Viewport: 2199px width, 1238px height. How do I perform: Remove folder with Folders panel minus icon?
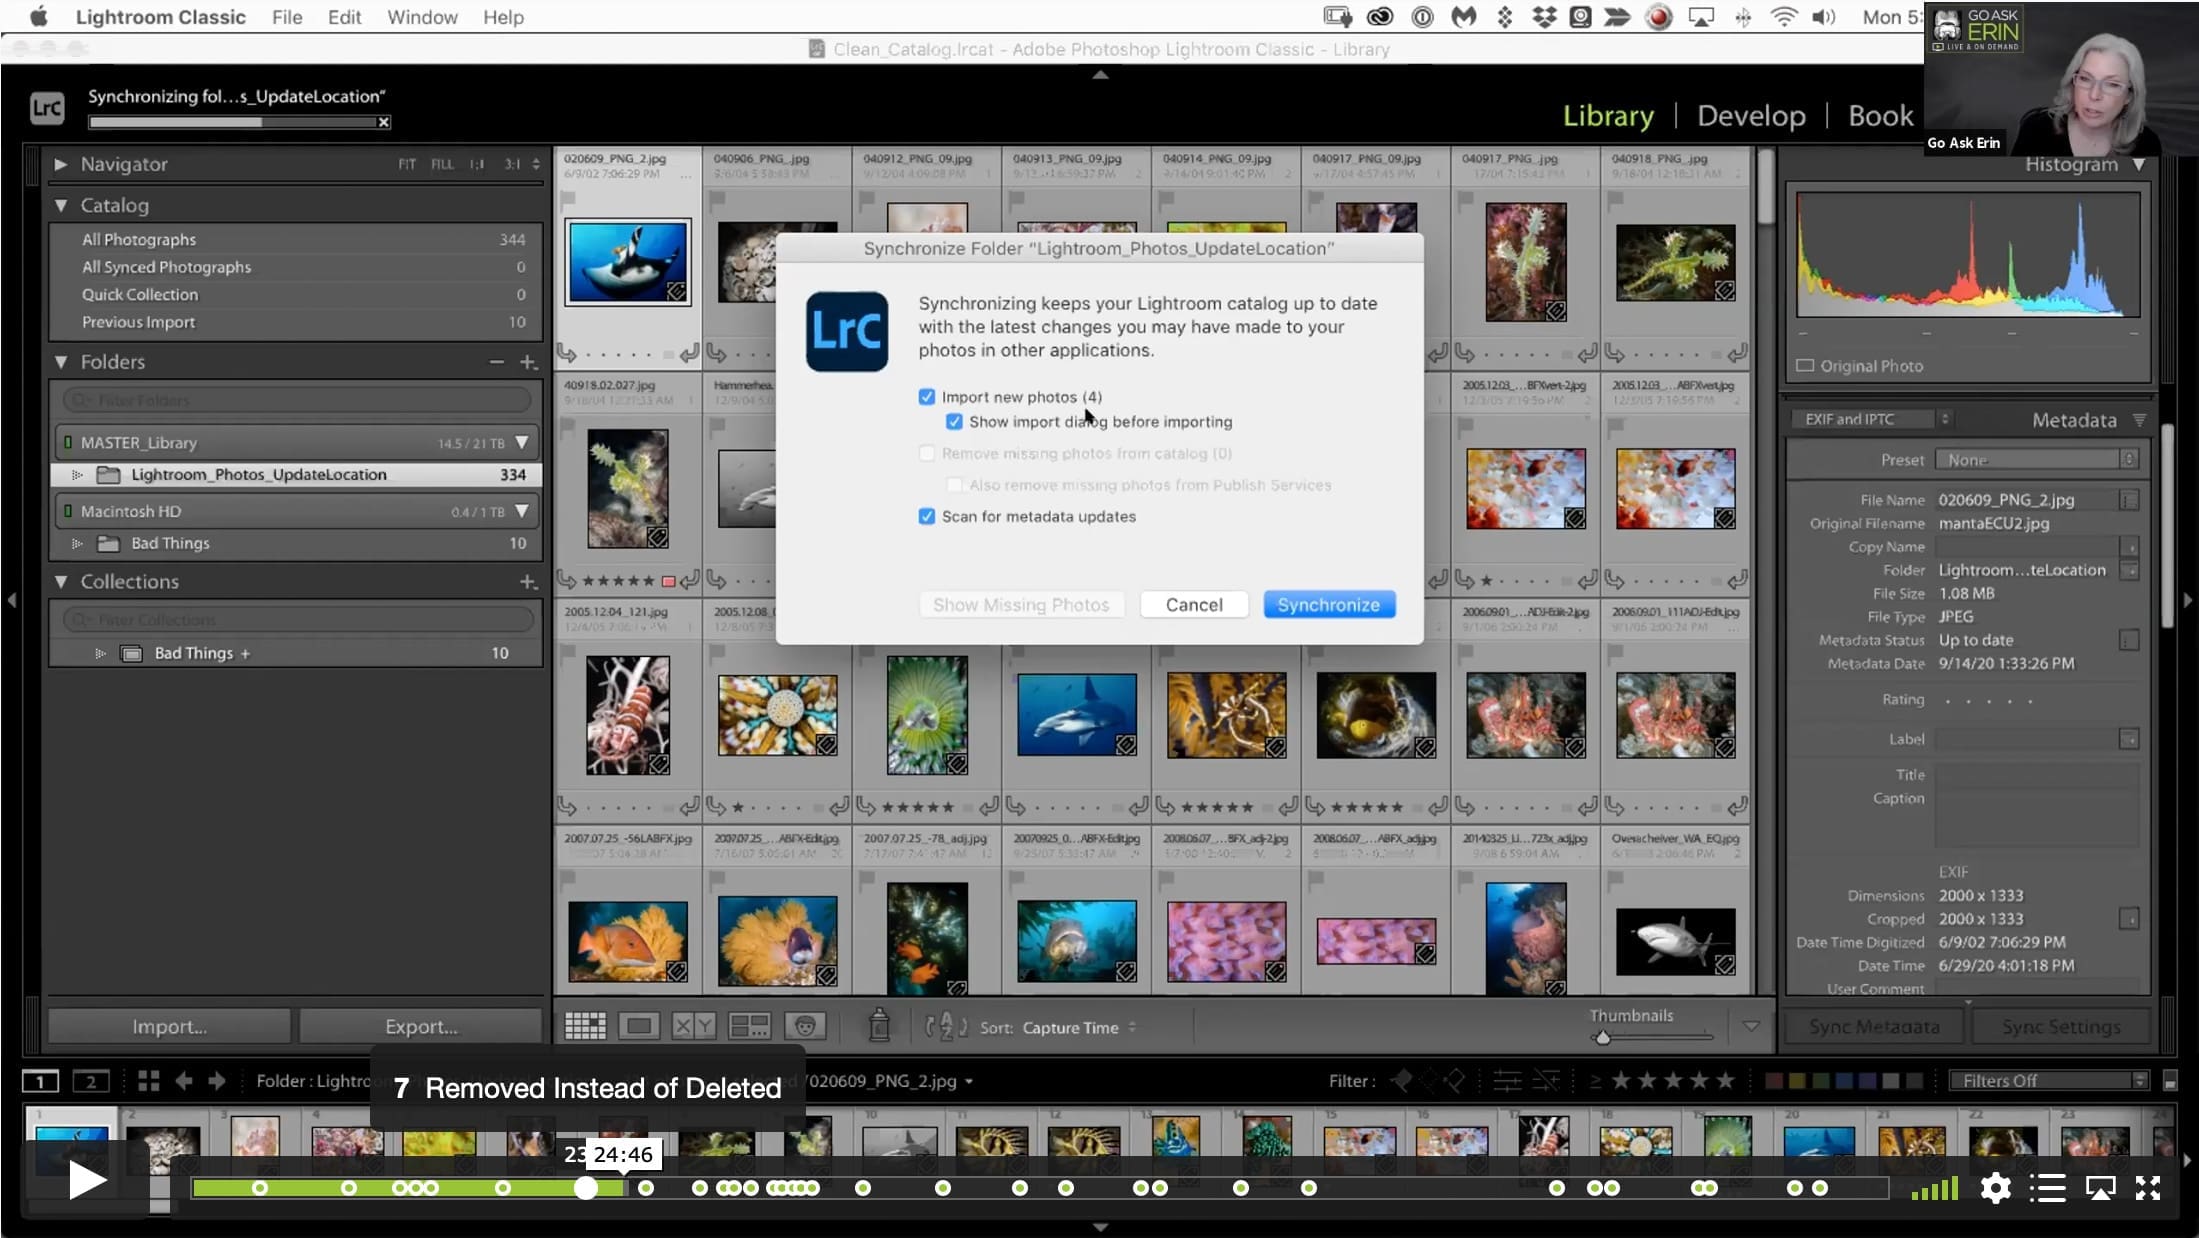coord(497,362)
